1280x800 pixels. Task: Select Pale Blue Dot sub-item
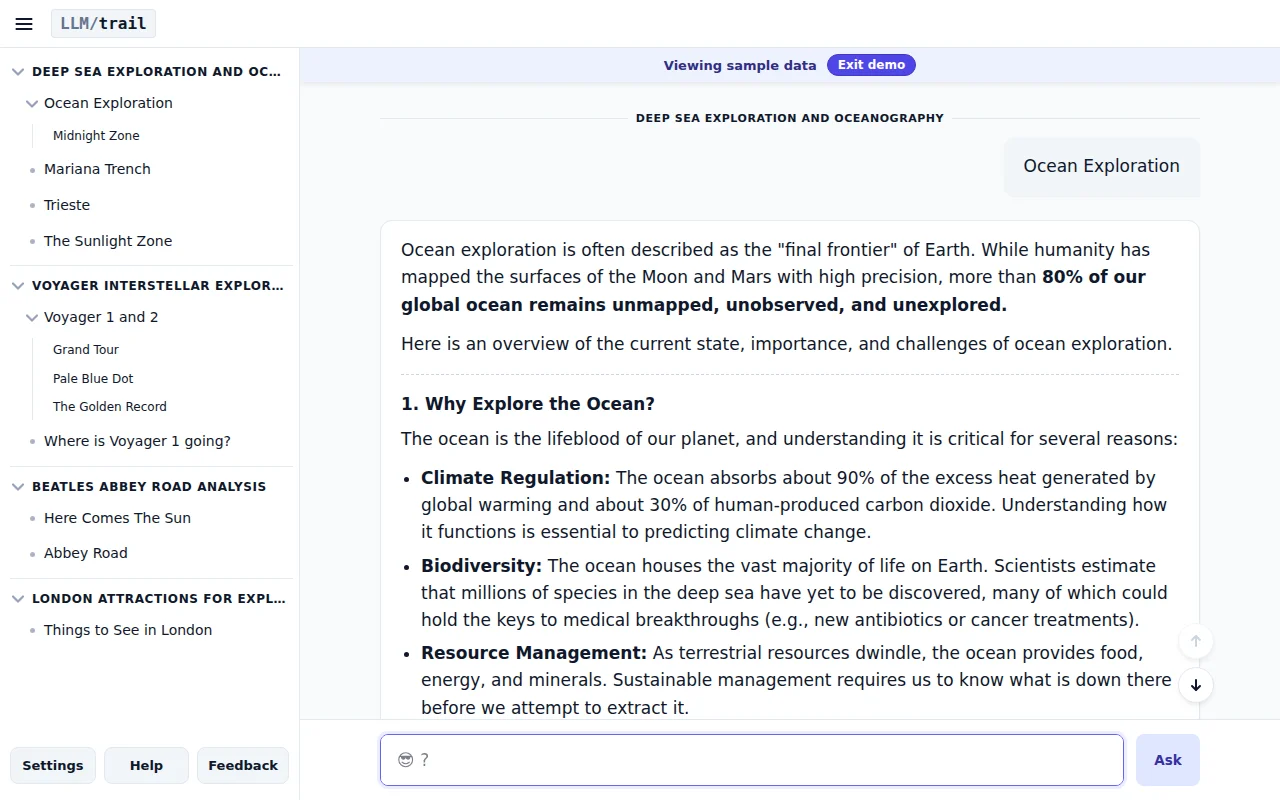click(93, 379)
